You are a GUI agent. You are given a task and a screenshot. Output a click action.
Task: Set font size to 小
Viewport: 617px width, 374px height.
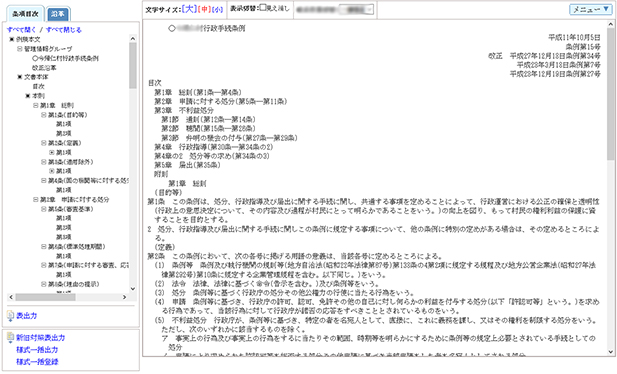[218, 10]
